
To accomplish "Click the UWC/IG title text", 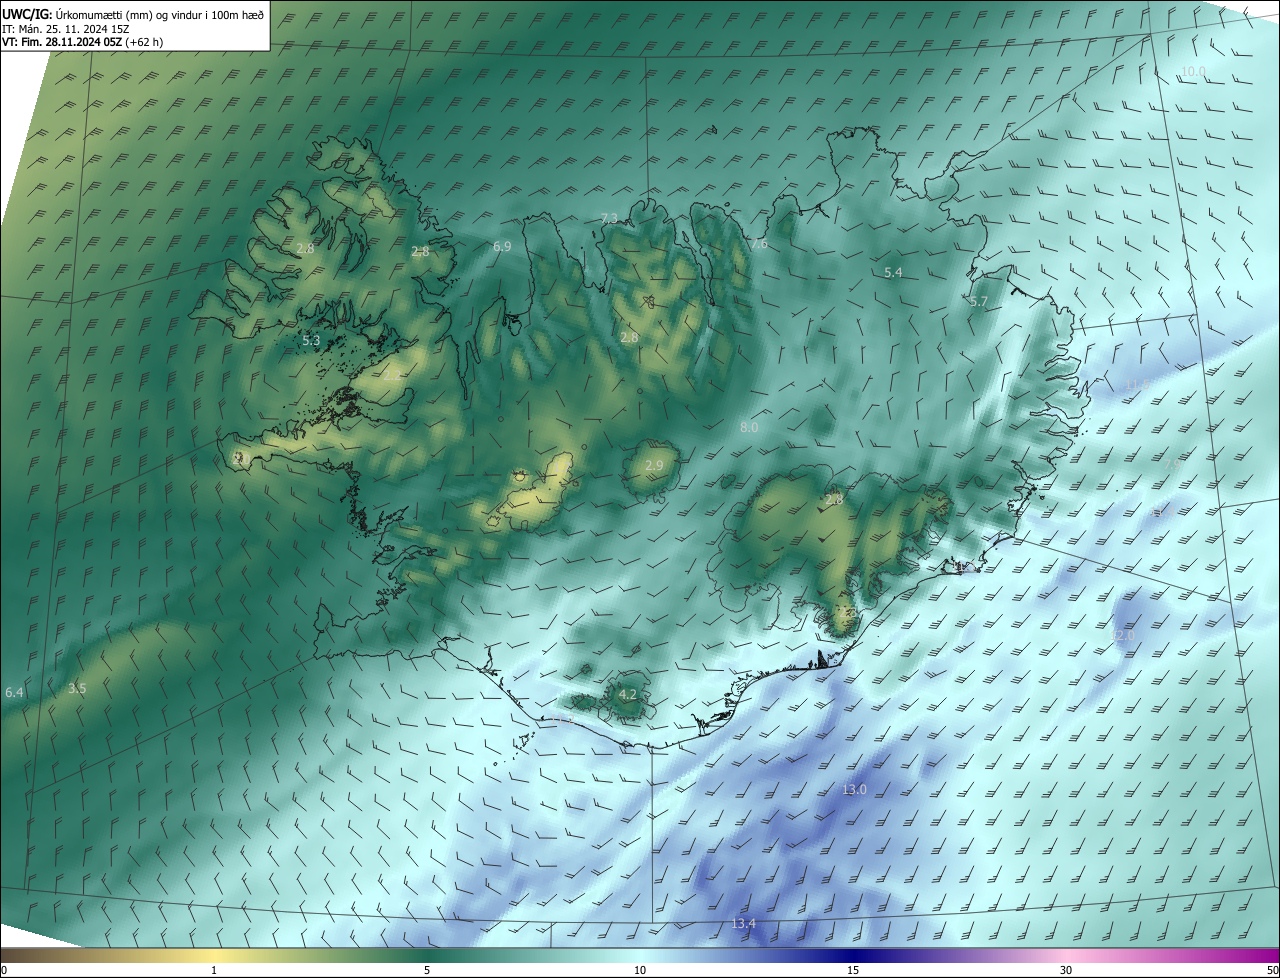I will coord(26,14).
